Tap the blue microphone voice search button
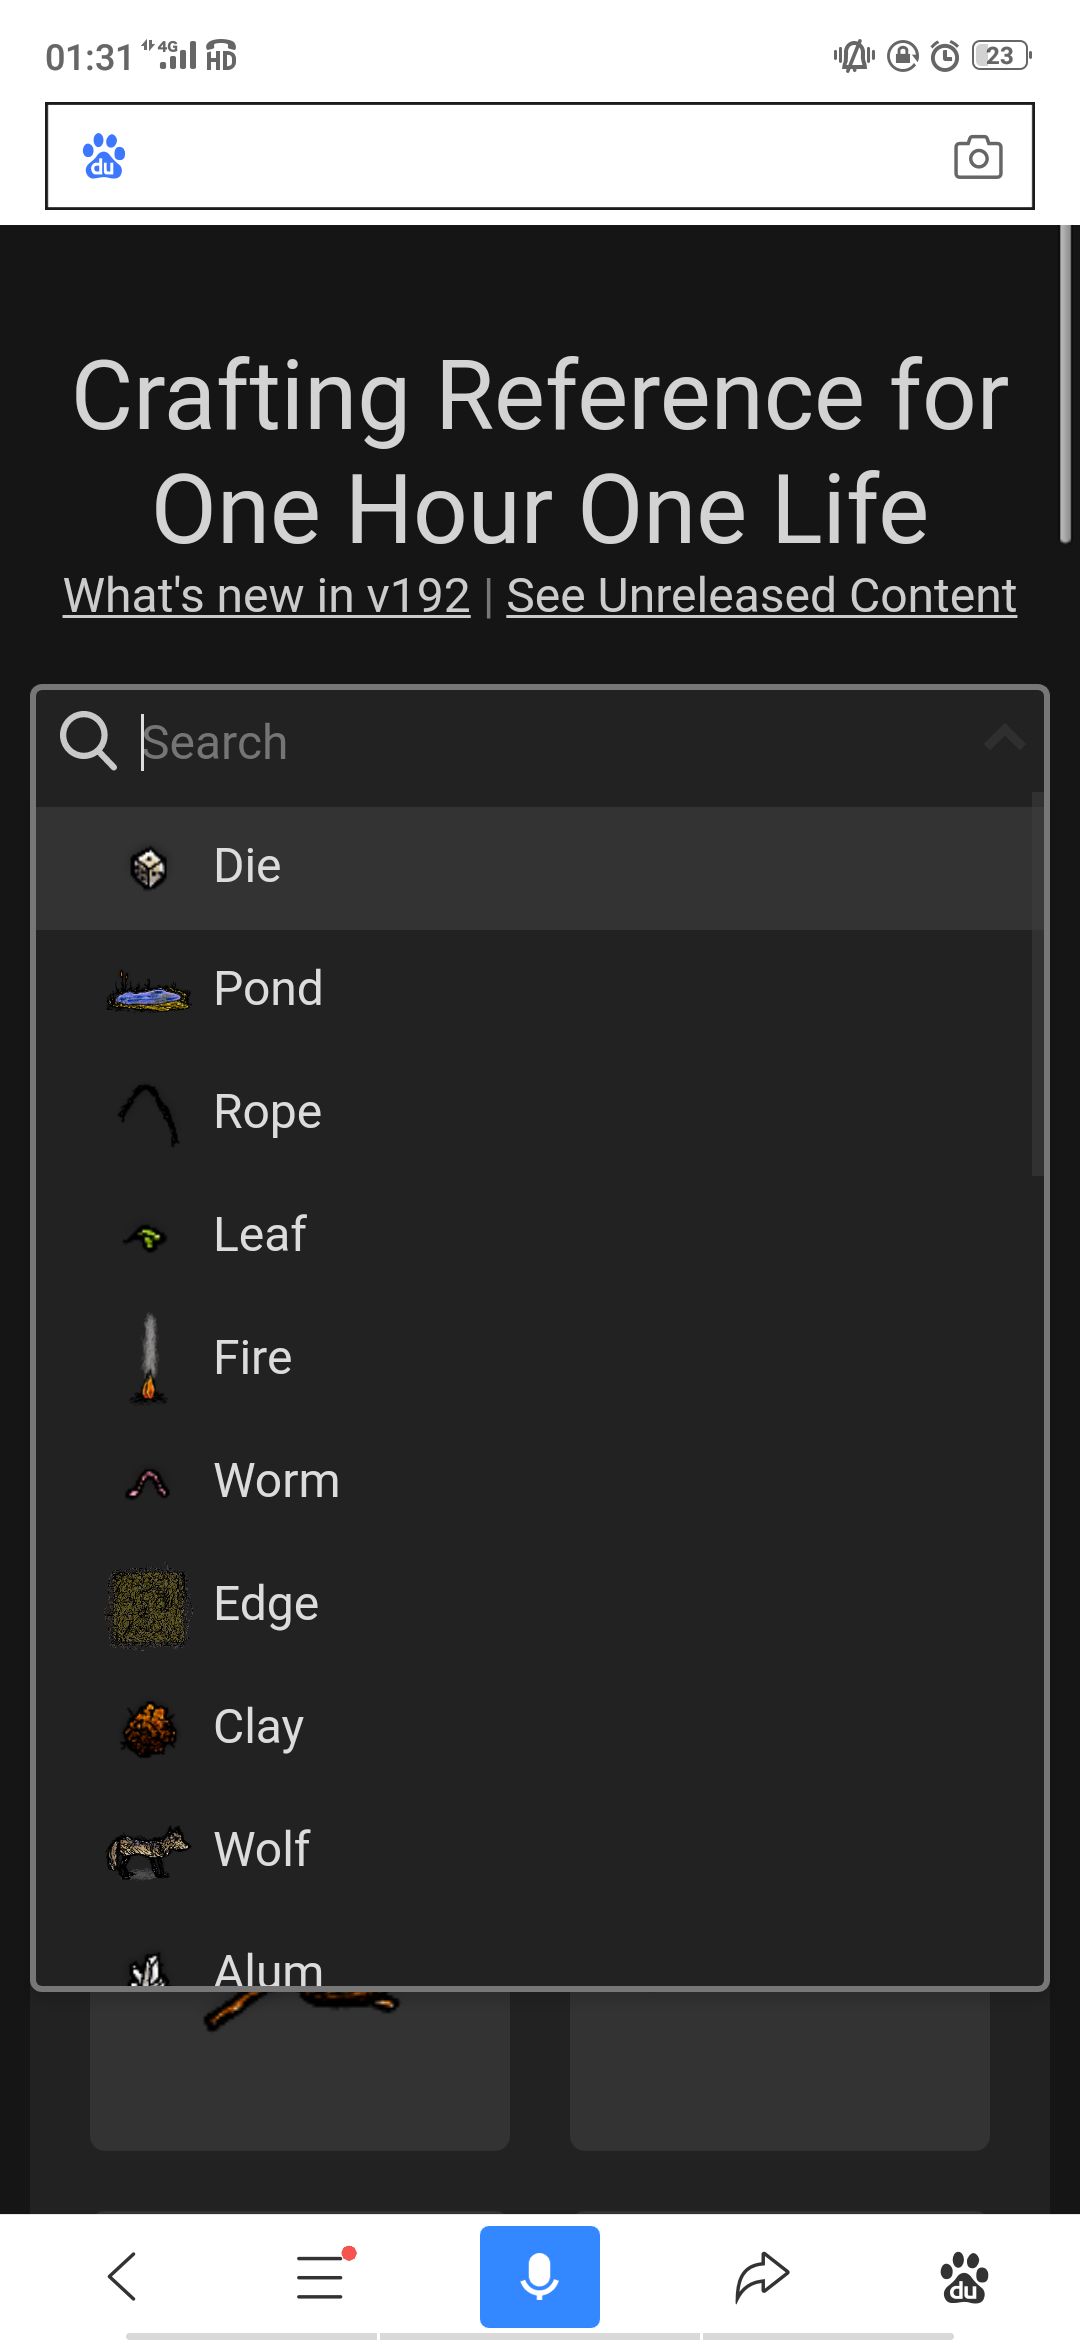This screenshot has width=1080, height=2340. pos(540,2277)
